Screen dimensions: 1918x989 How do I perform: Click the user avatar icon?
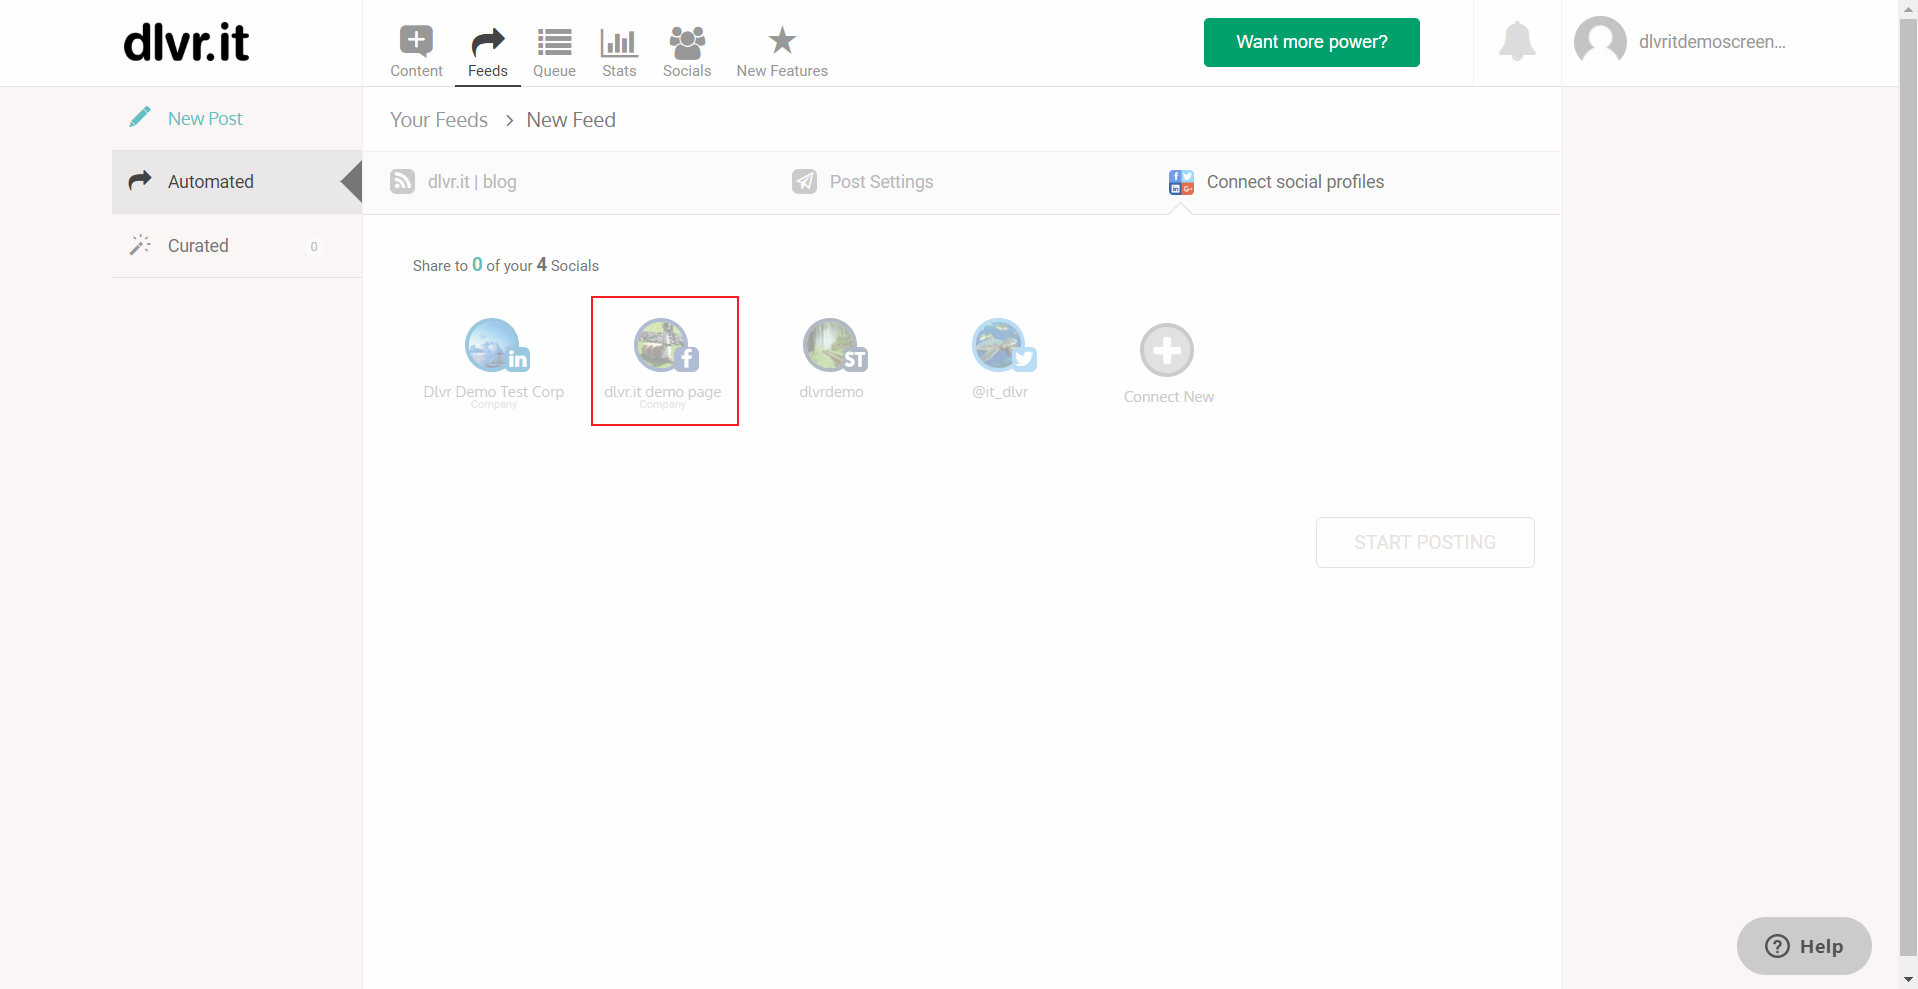click(1600, 42)
